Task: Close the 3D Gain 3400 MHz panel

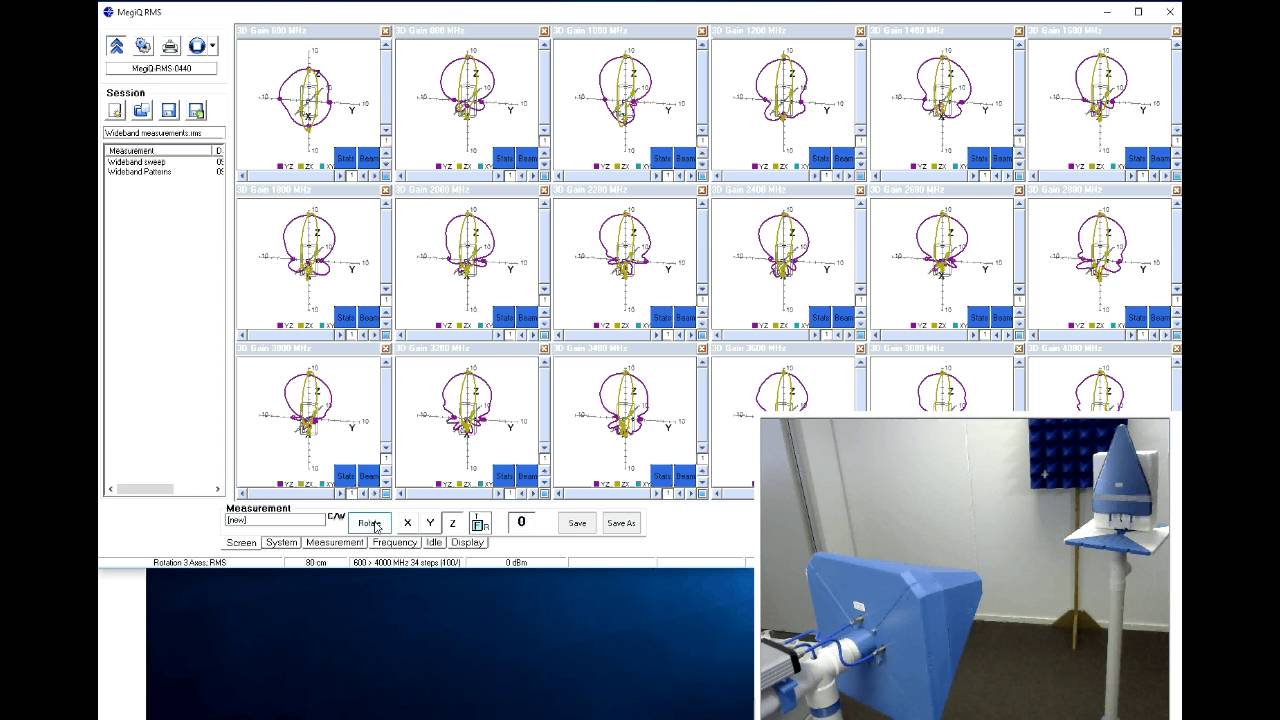Action: (703, 349)
